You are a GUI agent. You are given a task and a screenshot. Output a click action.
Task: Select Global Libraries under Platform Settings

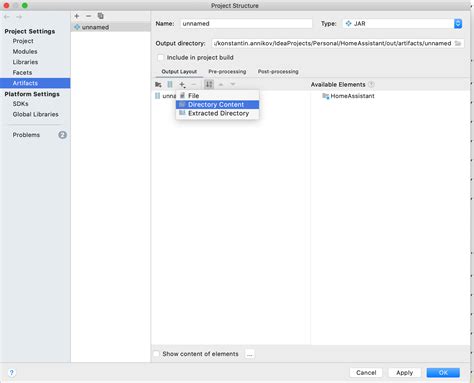35,114
